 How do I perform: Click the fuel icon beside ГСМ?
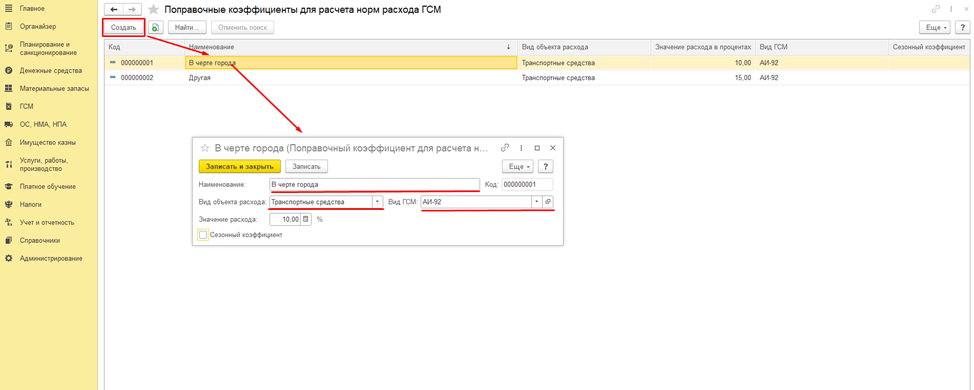pos(9,107)
